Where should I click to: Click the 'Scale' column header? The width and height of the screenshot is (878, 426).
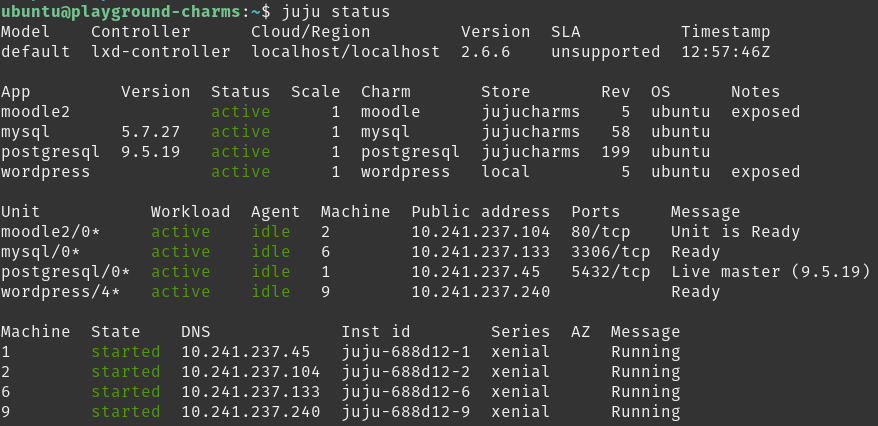pos(315,92)
